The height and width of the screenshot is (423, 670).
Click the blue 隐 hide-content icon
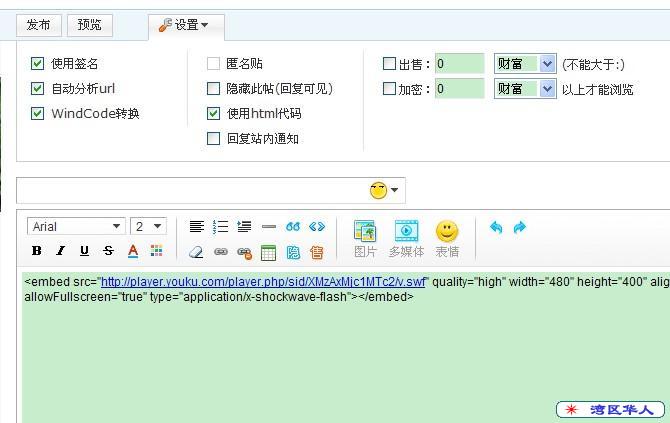(293, 253)
